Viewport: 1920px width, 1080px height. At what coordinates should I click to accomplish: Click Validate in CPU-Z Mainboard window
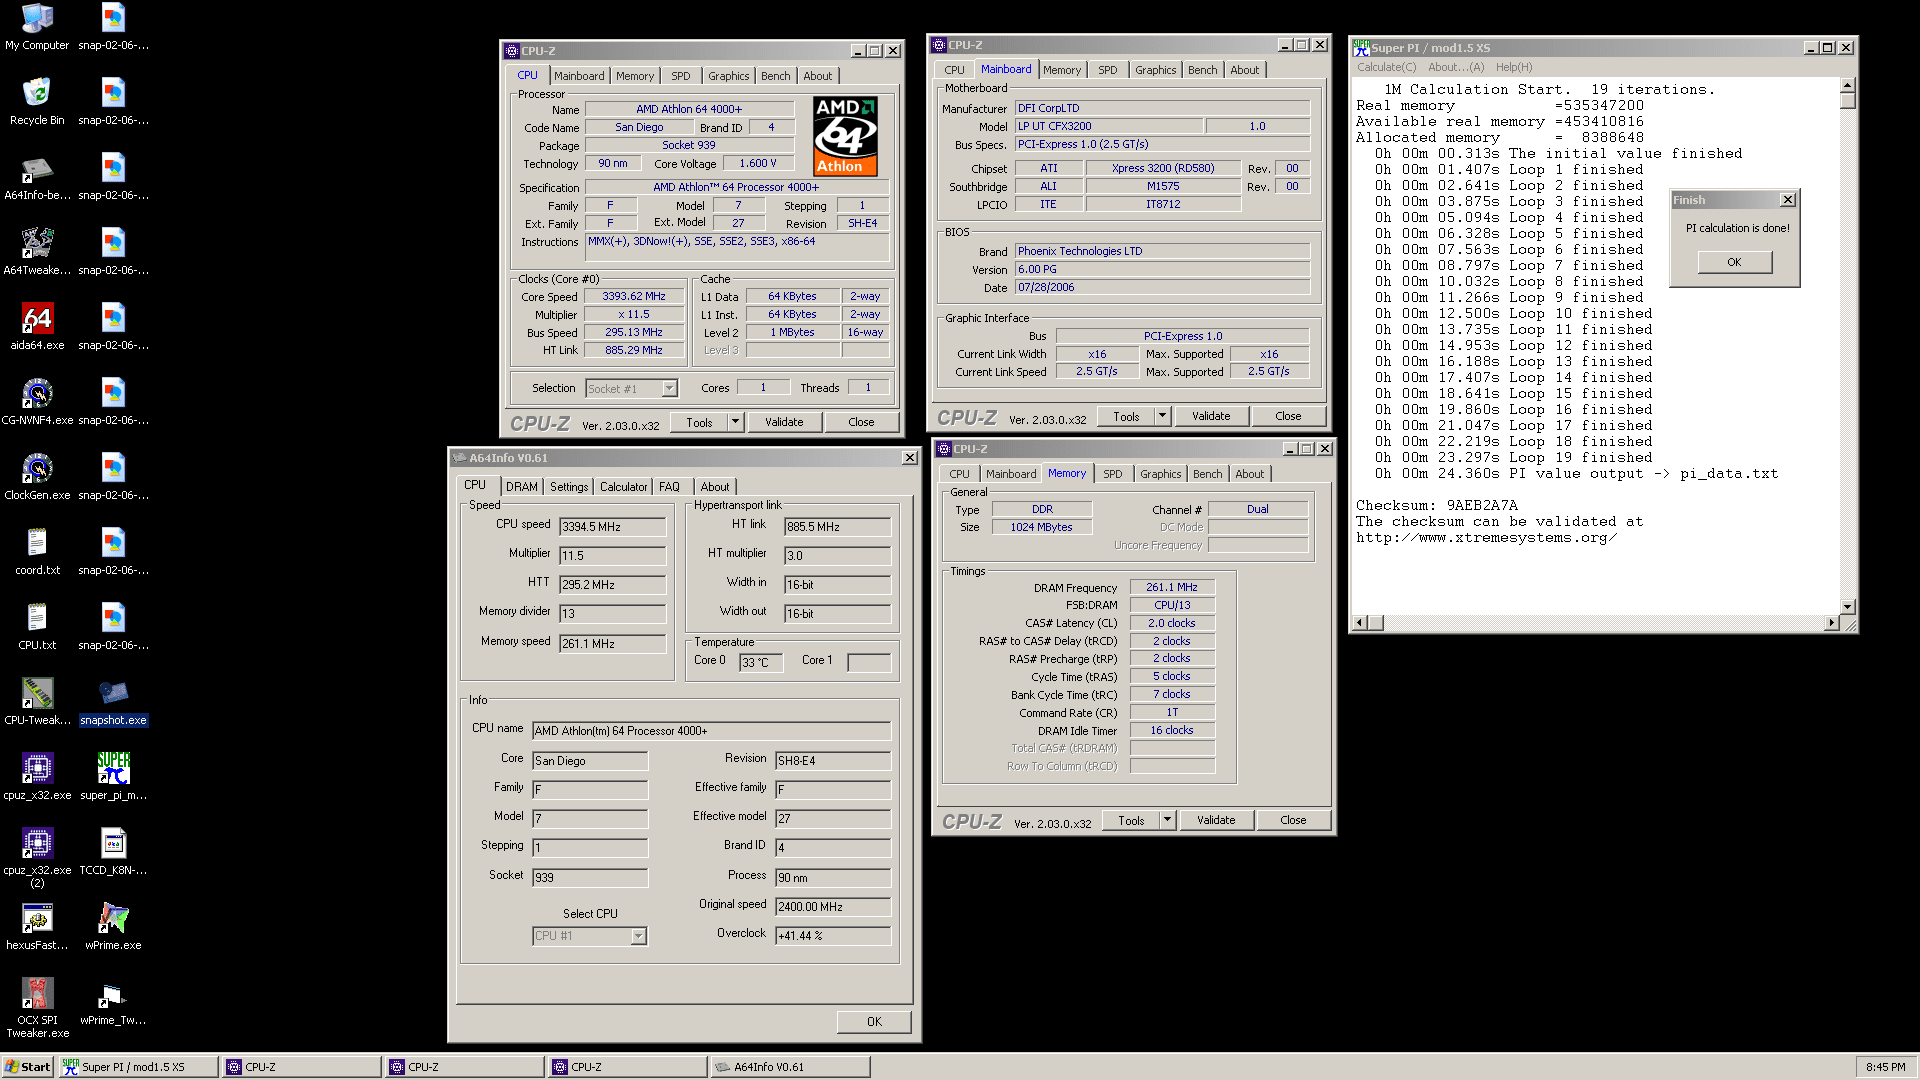pyautogui.click(x=1211, y=416)
